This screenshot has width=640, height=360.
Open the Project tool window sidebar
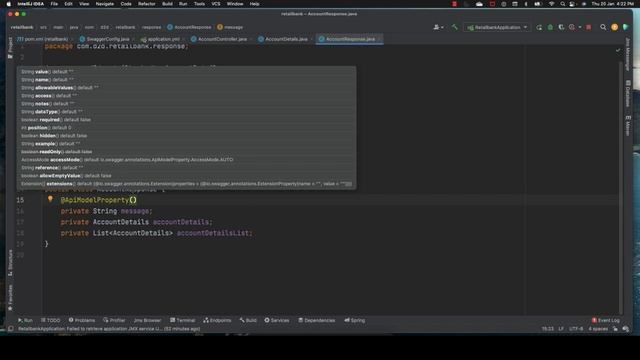click(10, 48)
